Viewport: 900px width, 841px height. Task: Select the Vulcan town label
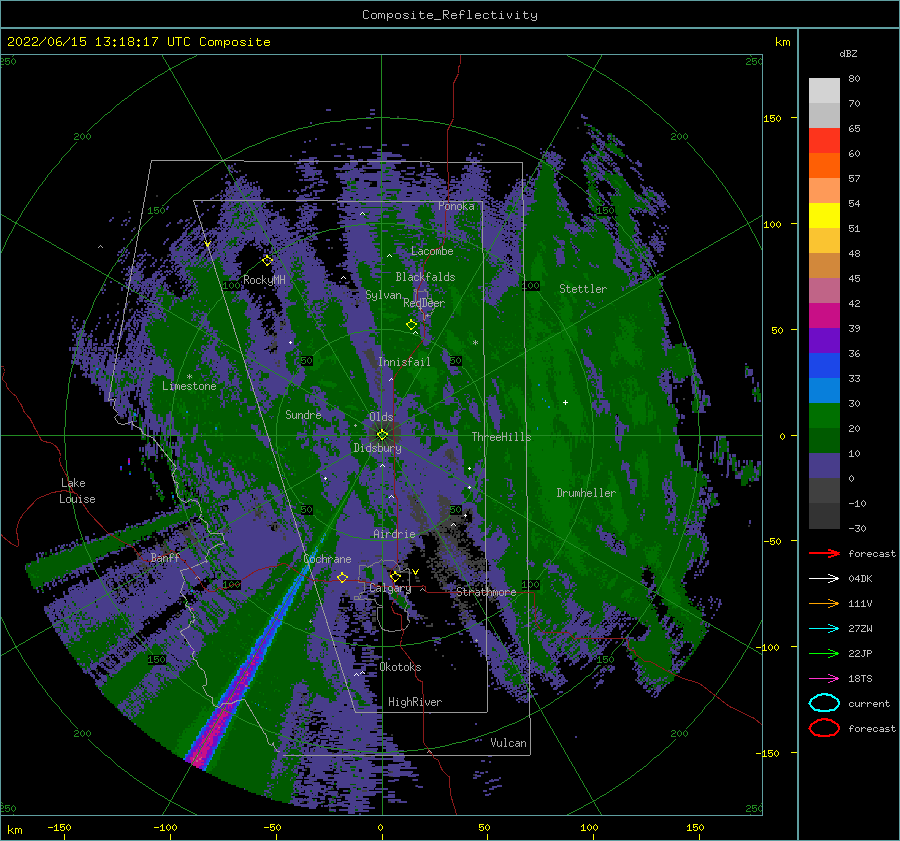tap(509, 743)
